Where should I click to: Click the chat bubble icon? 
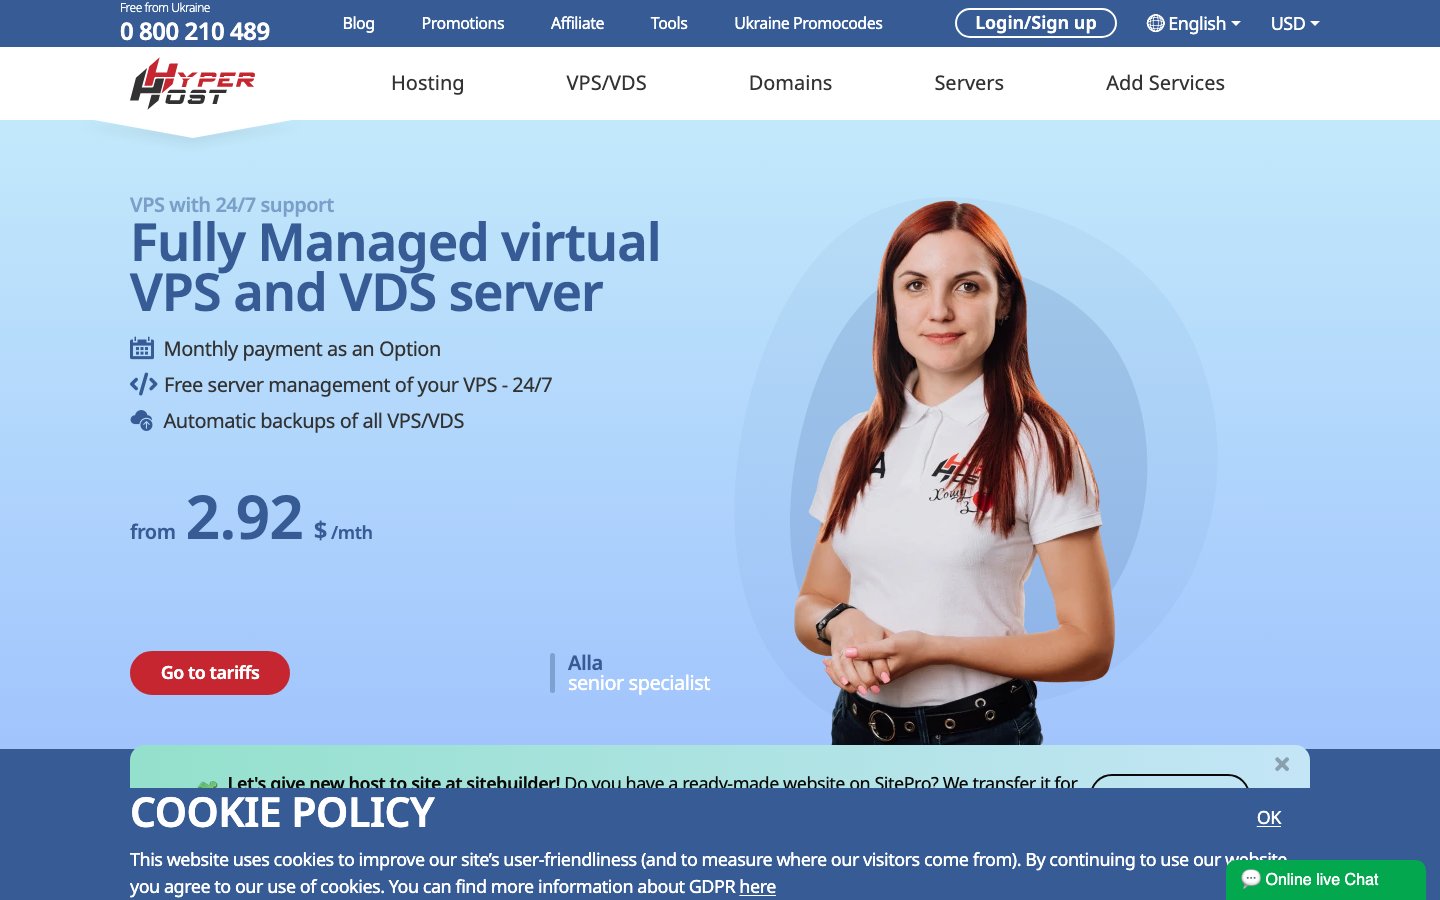[x=1250, y=878]
